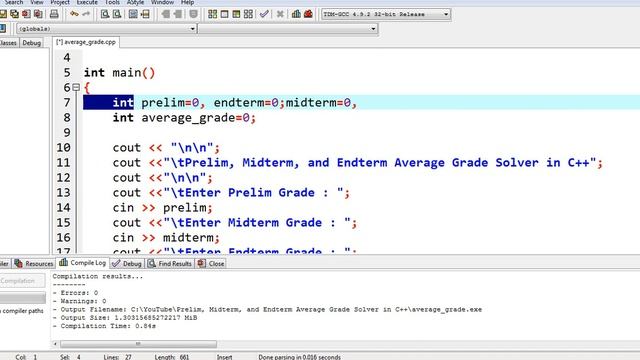This screenshot has height=360, width=640.
Task: Click on 'int main()' code line
Action: tap(120, 73)
